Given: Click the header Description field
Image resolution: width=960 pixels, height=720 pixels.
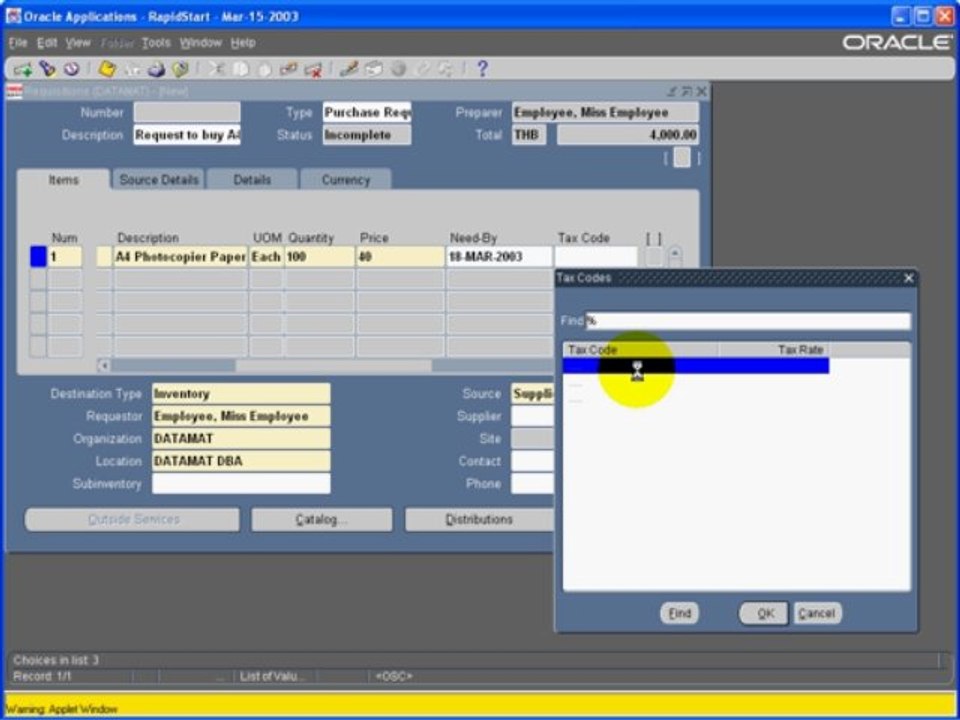Looking at the screenshot, I should pos(187,135).
